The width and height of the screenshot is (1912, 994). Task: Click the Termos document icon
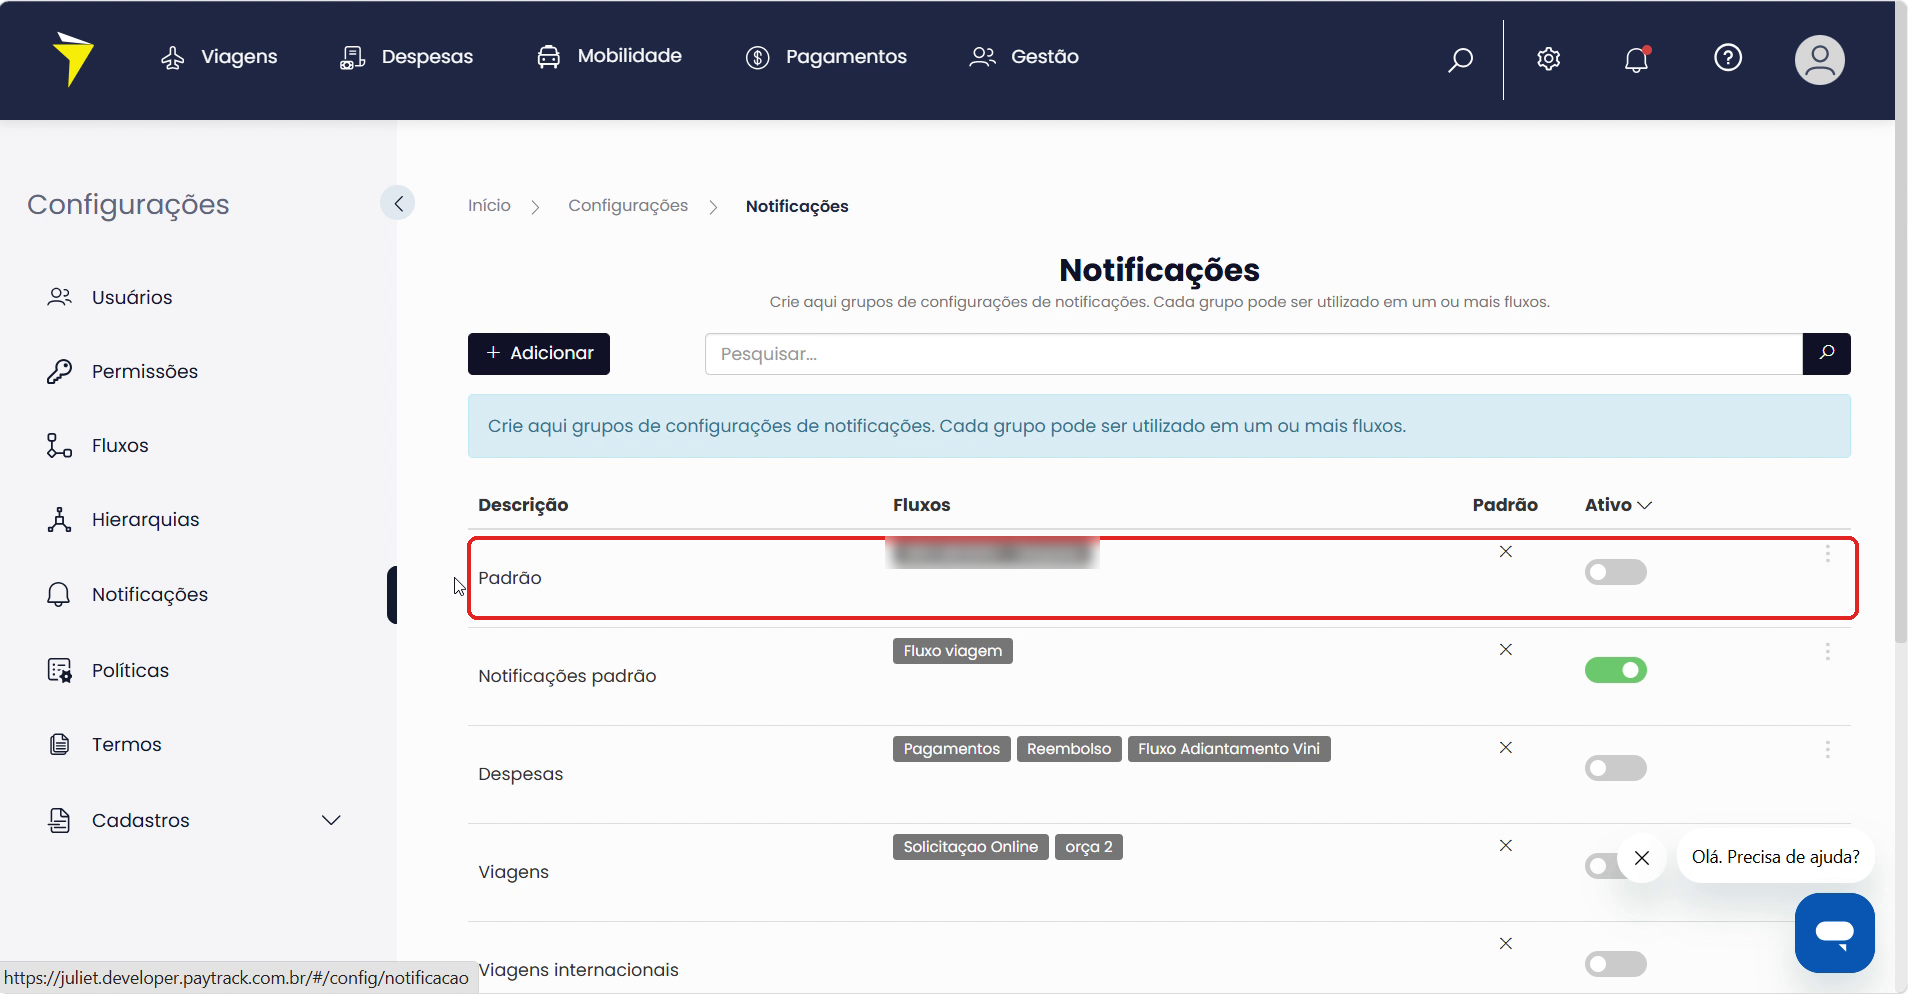pos(59,744)
